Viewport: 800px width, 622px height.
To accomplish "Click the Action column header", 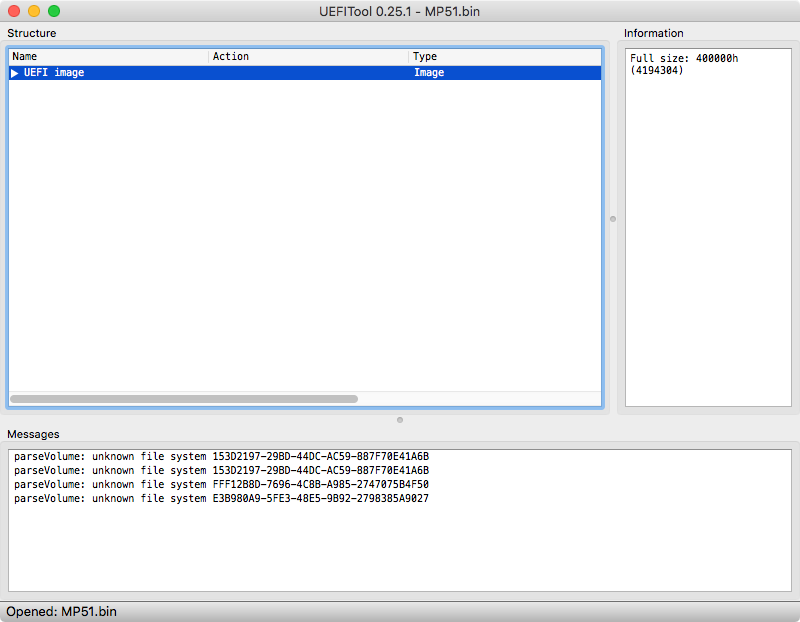I will (308, 56).
